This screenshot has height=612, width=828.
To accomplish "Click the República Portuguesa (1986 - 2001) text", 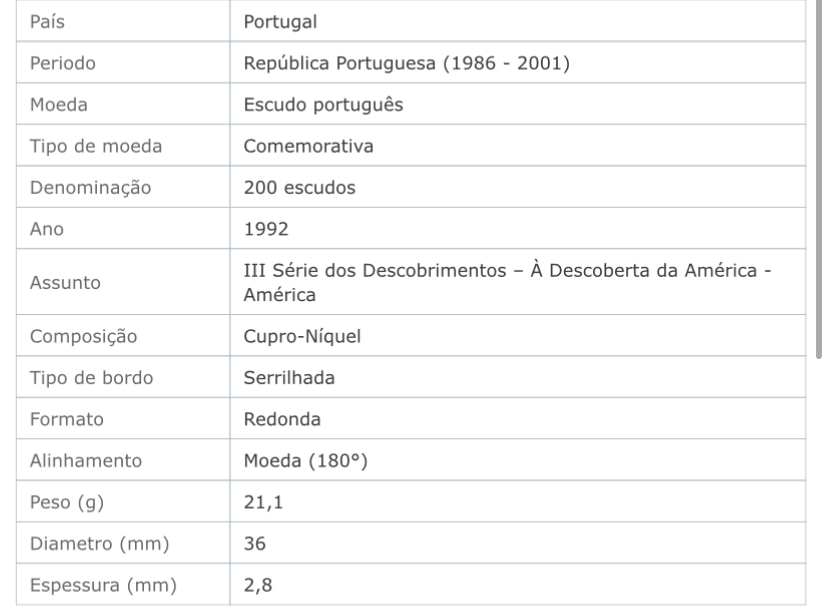I will (x=407, y=63).
